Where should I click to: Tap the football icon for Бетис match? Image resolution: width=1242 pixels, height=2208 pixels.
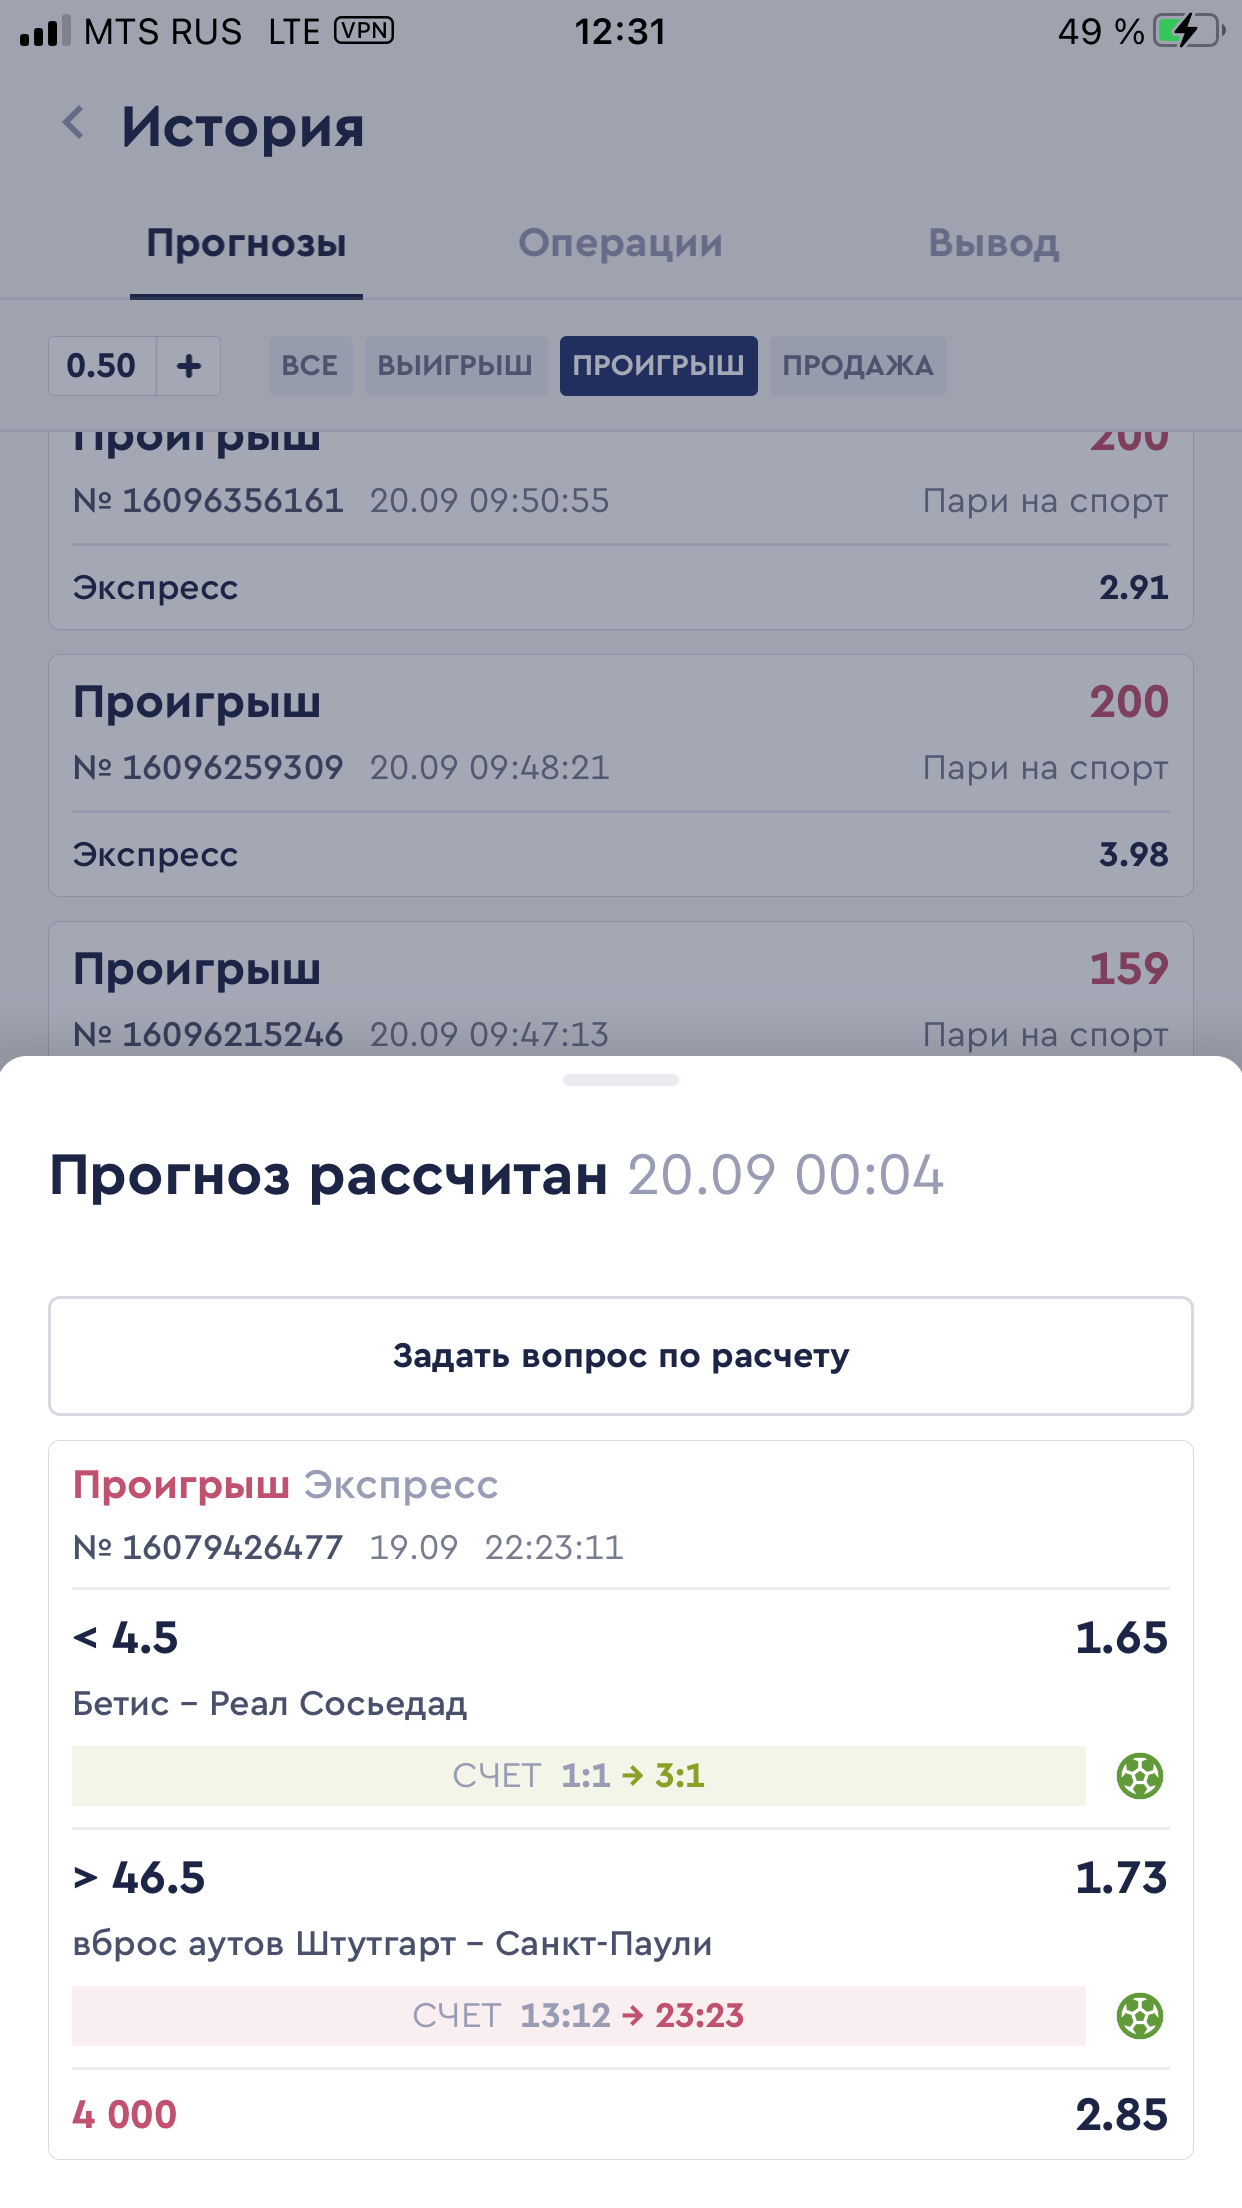(1139, 1776)
